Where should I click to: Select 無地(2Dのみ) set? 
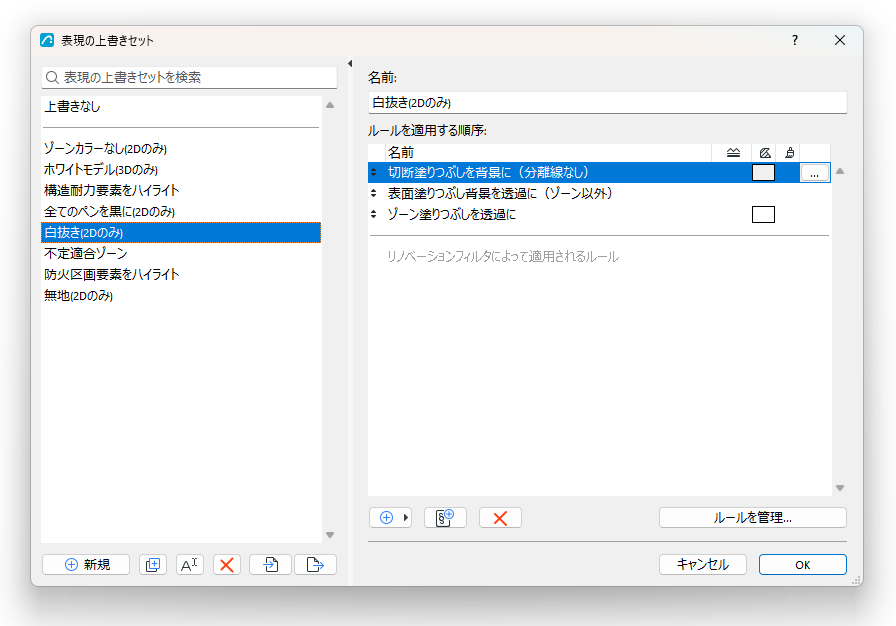click(181, 296)
